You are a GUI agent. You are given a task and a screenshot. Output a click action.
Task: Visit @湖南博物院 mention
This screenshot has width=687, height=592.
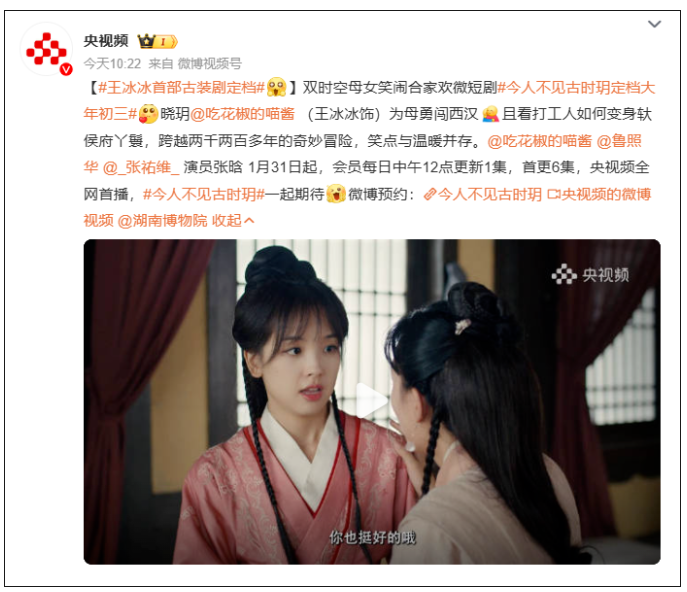pos(163,221)
